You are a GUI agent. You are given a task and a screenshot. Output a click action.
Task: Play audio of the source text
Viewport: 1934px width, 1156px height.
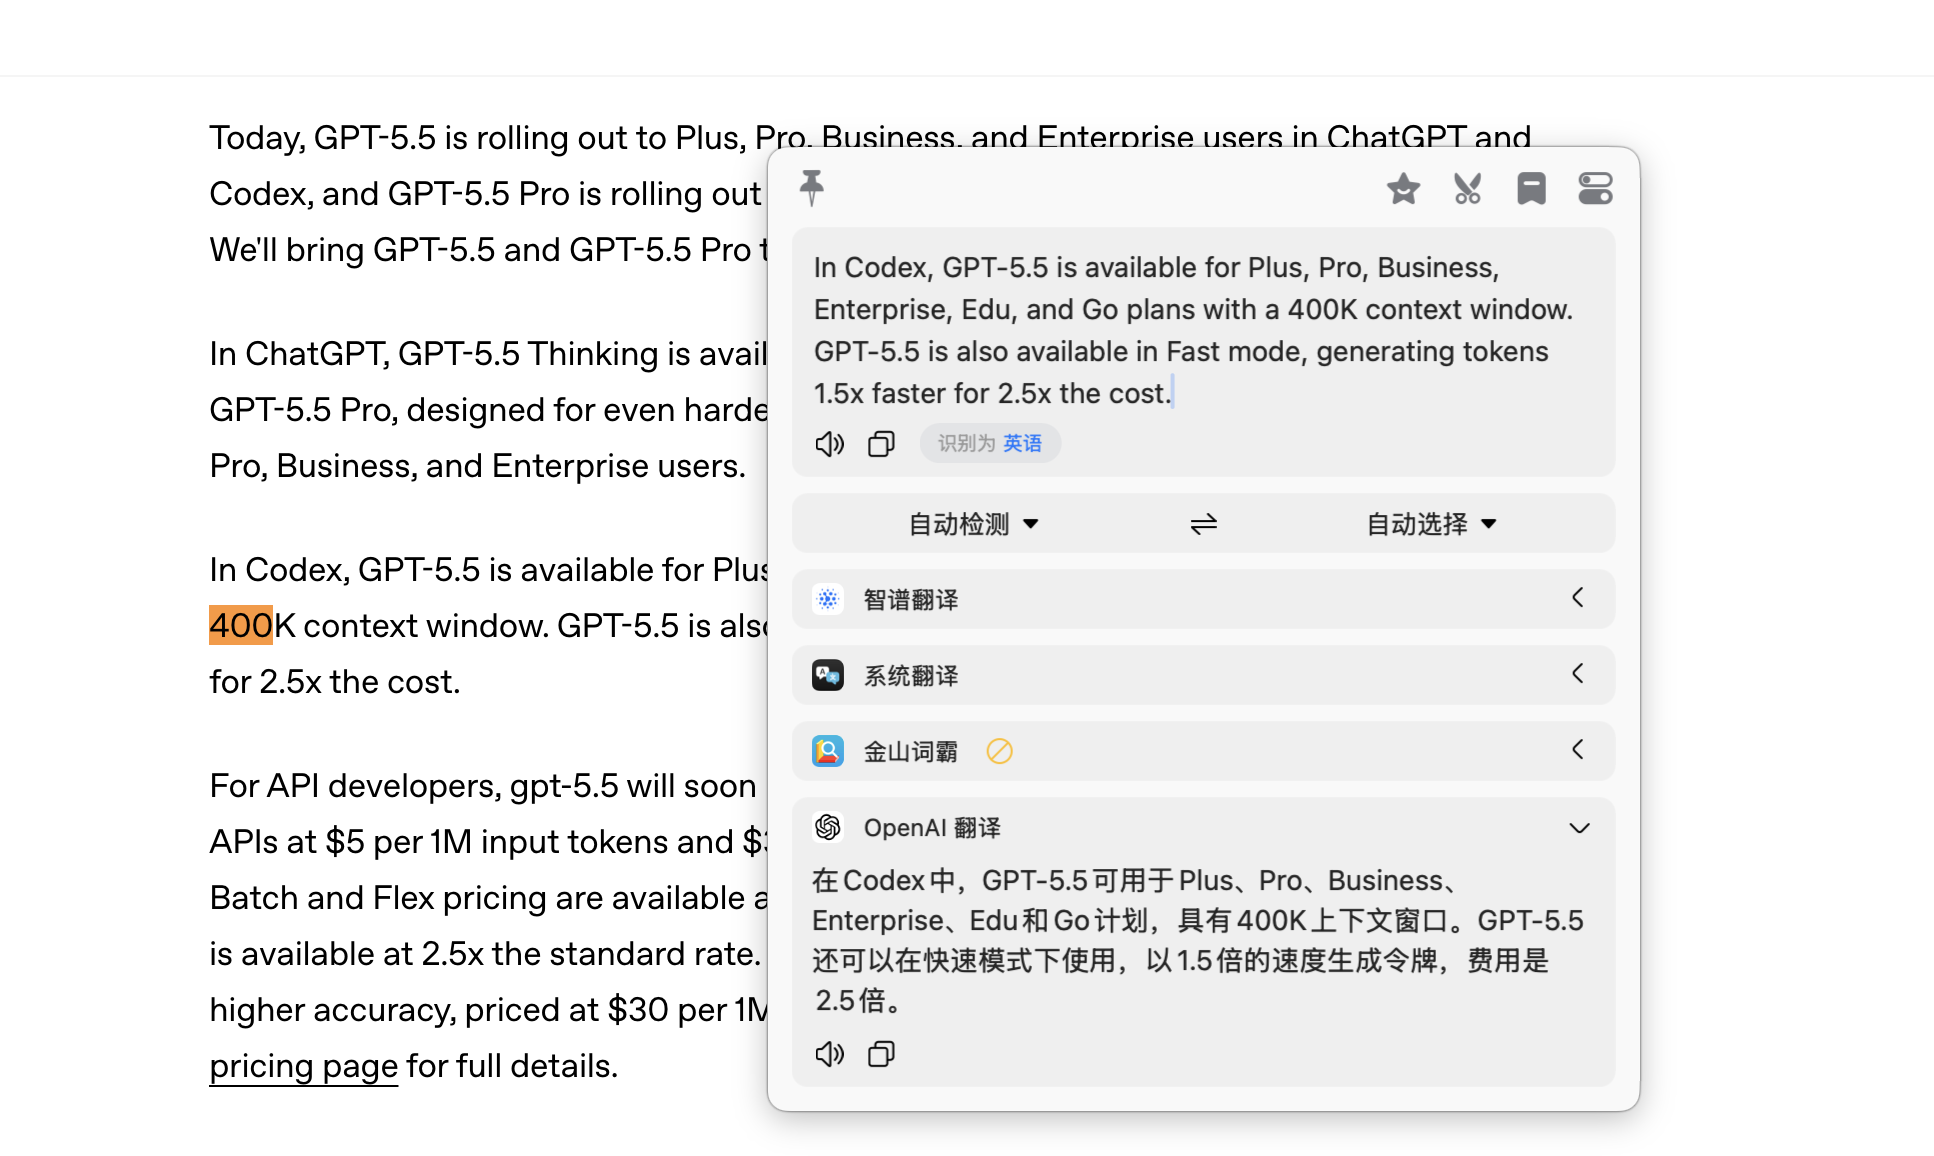click(829, 443)
